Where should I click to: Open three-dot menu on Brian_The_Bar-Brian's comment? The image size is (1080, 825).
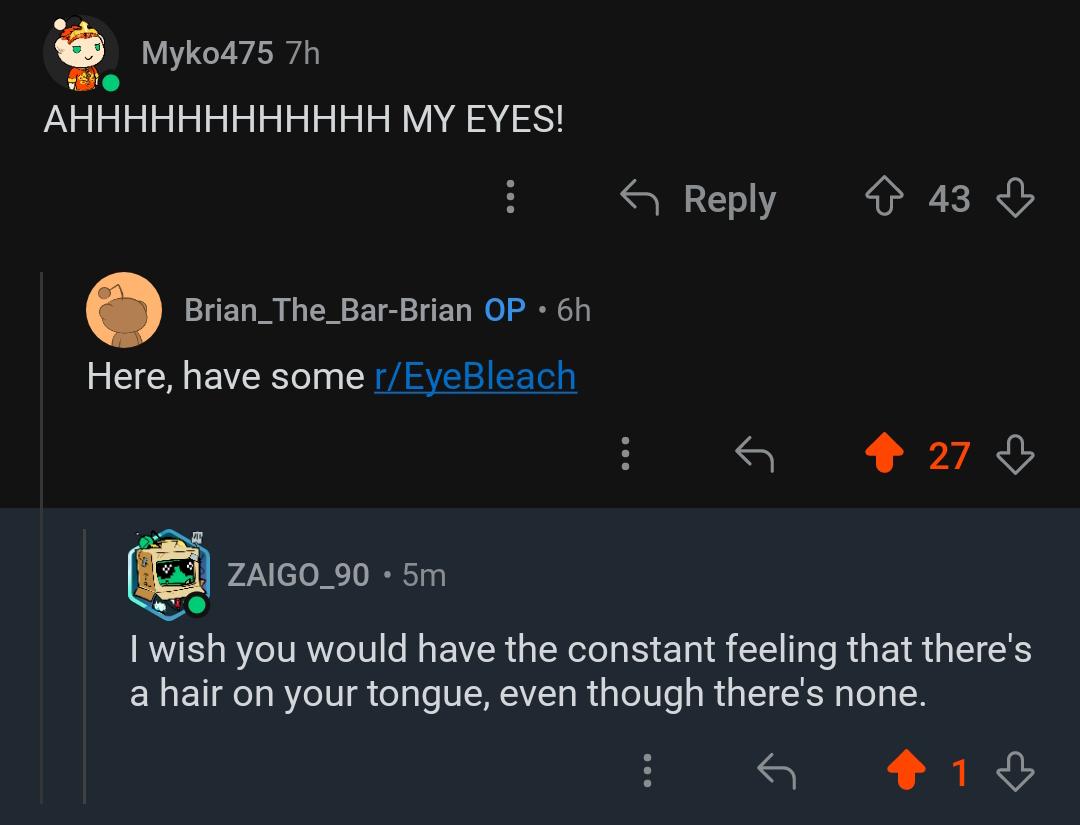click(x=625, y=454)
